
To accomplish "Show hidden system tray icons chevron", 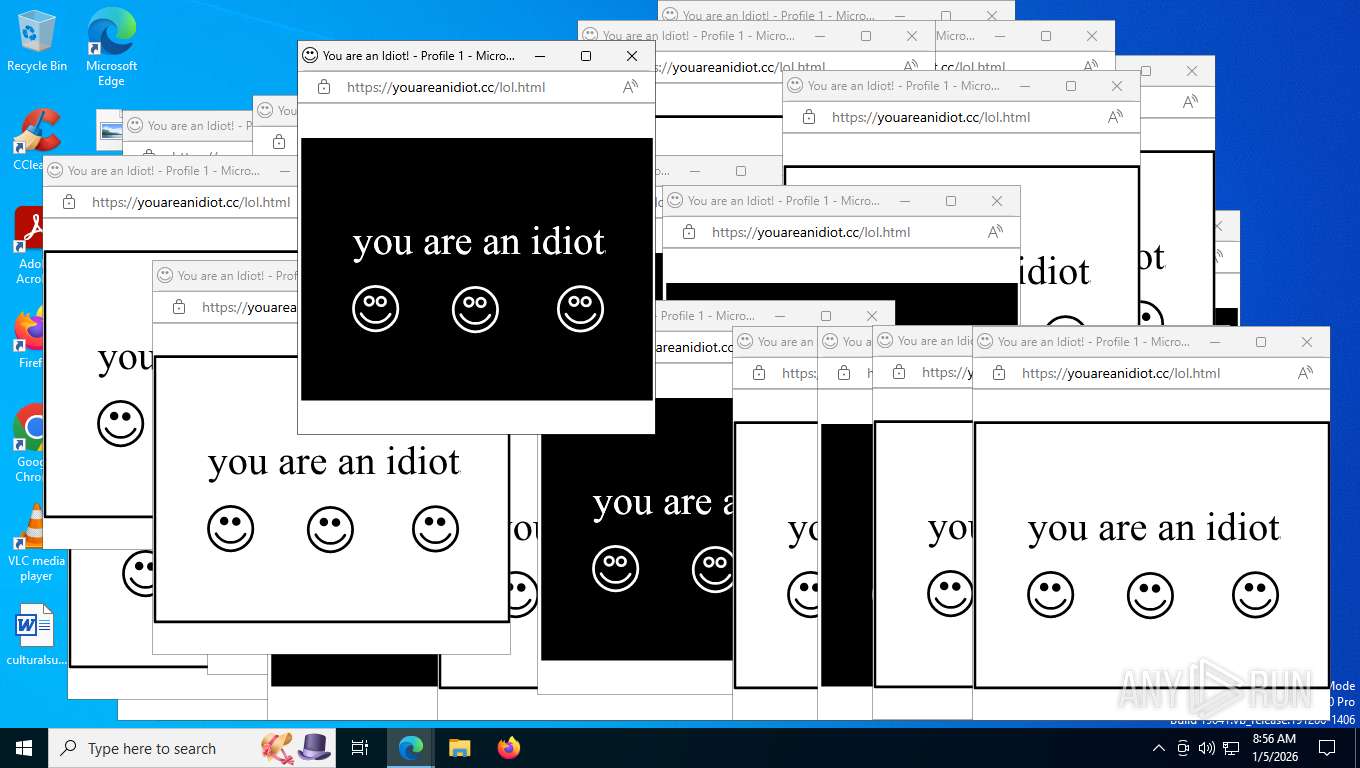I will click(1158, 748).
